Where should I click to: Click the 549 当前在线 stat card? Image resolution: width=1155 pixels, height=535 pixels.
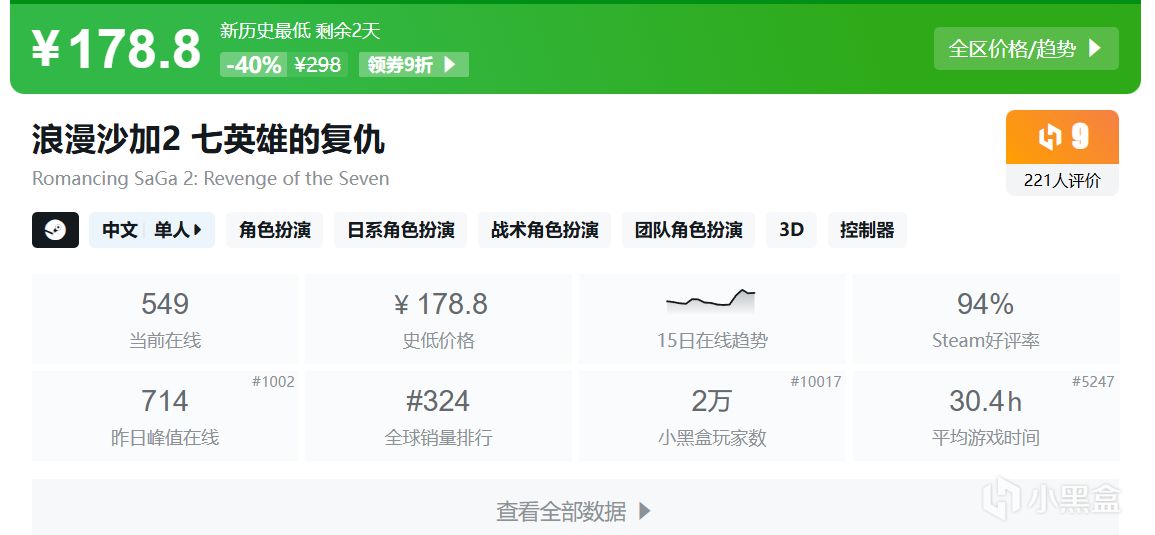(165, 318)
